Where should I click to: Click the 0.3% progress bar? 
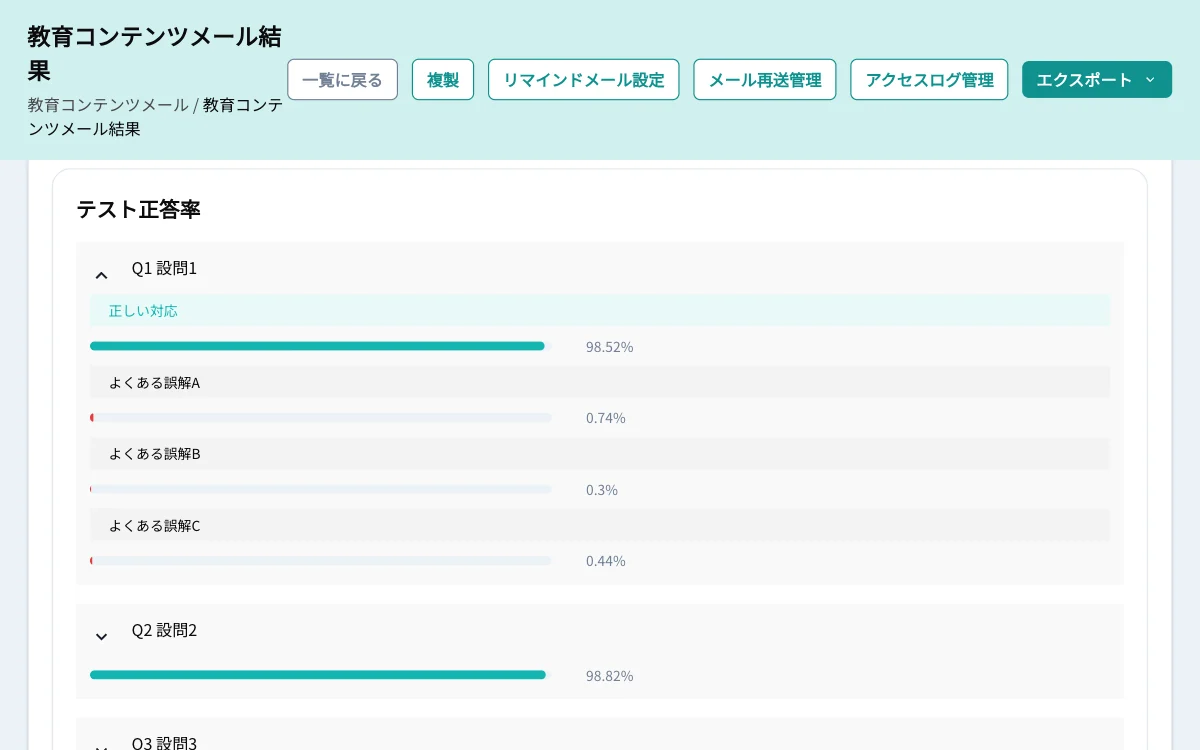(x=320, y=489)
